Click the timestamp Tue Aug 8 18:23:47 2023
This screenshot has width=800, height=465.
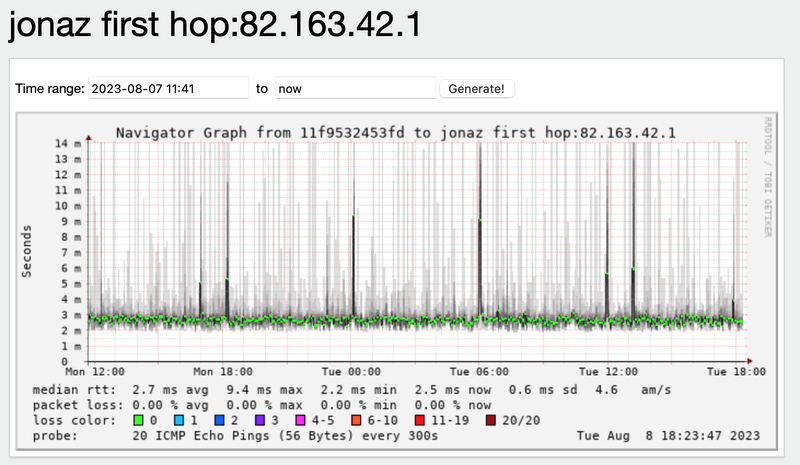pyautogui.click(x=668, y=436)
